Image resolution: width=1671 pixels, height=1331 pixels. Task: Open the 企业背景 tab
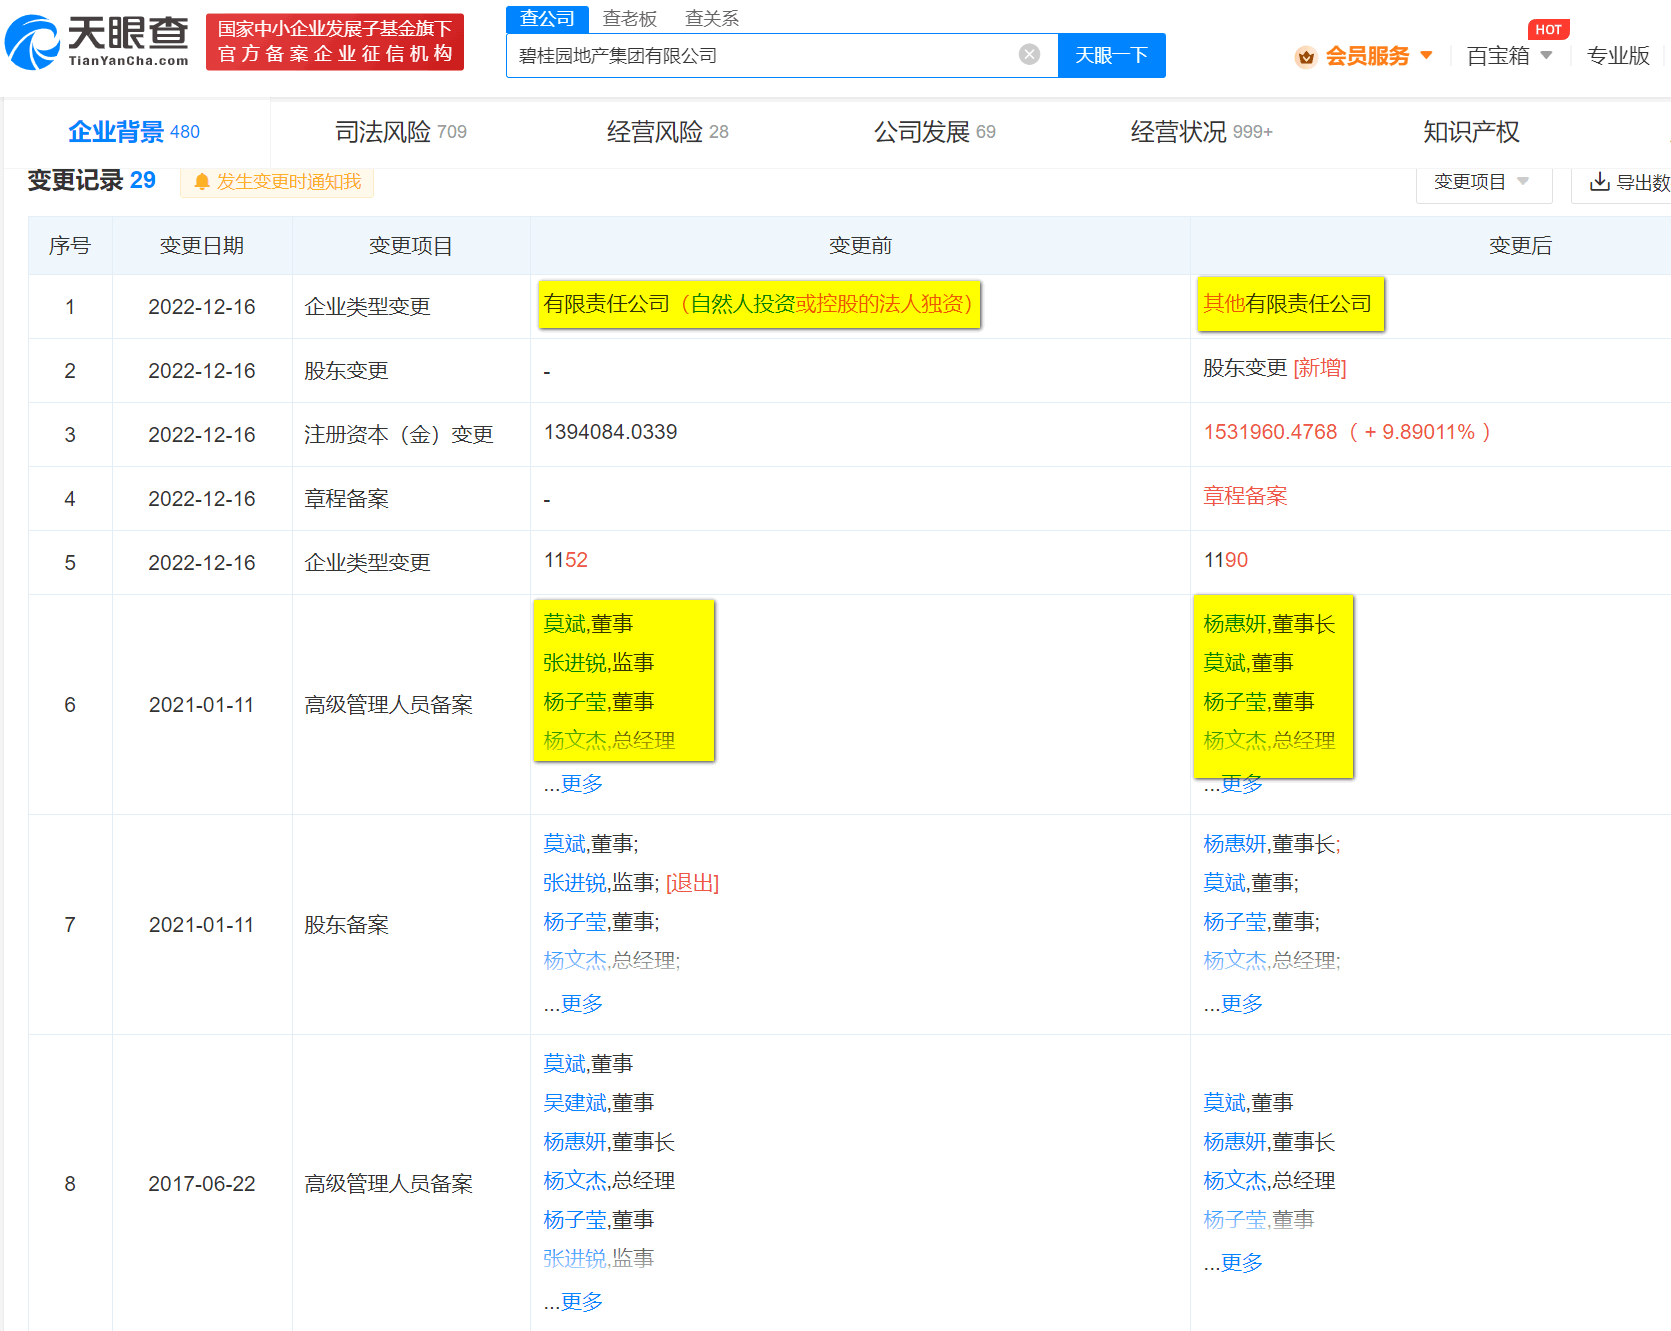coord(134,132)
